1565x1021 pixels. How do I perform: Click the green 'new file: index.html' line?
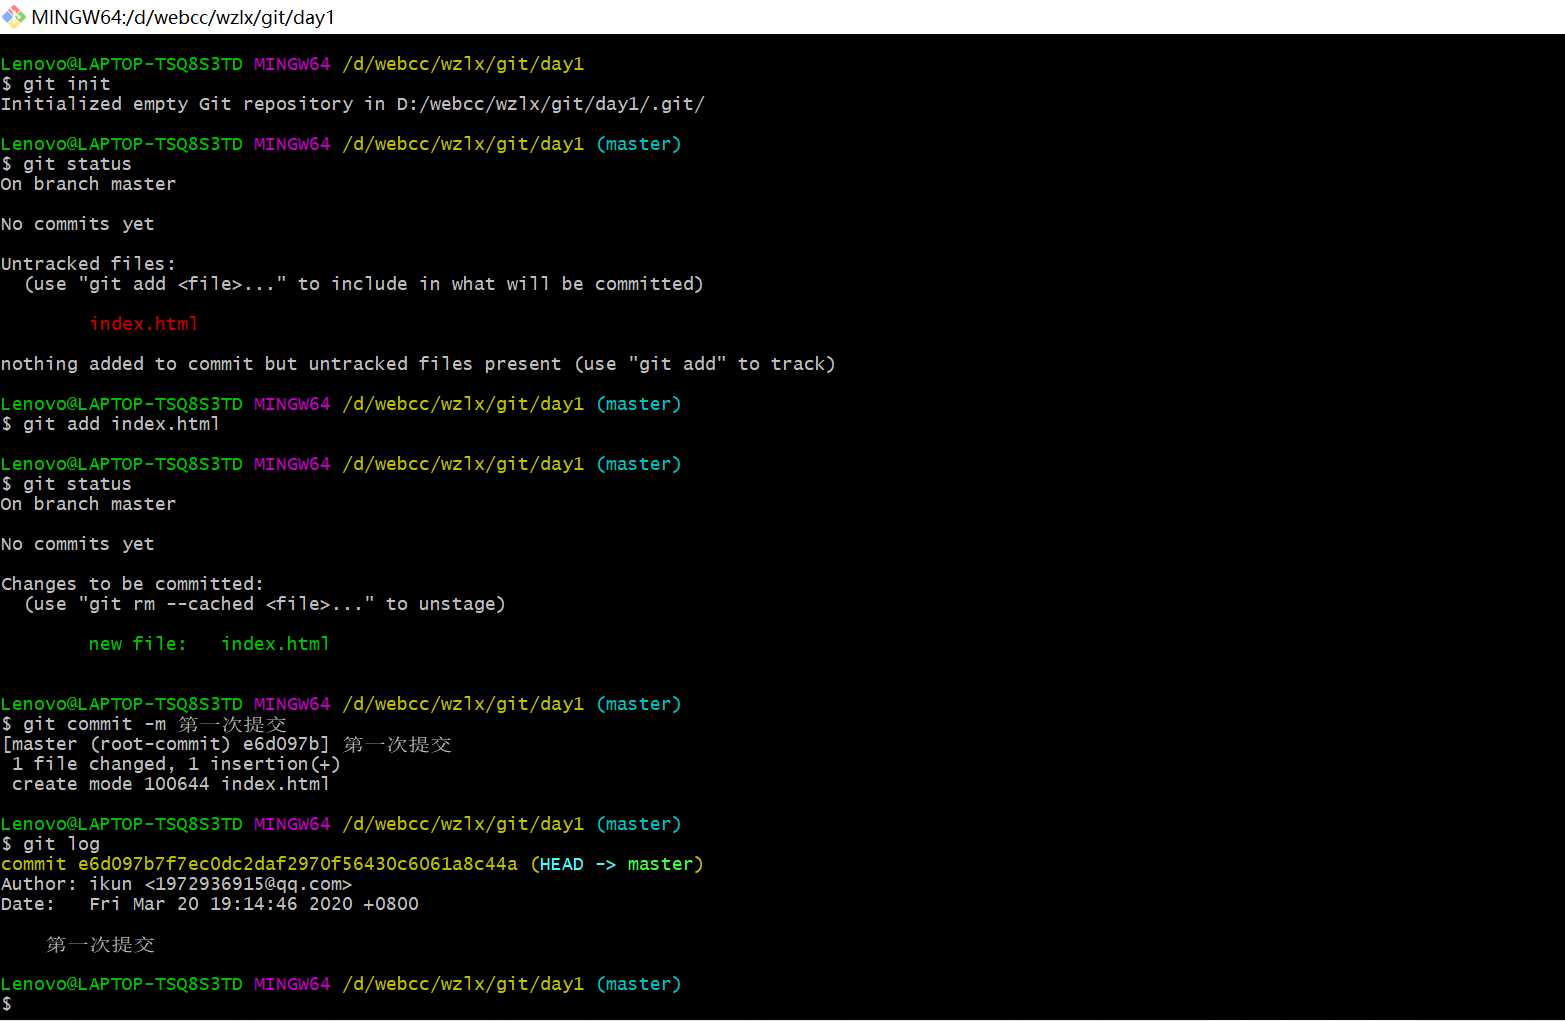209,644
